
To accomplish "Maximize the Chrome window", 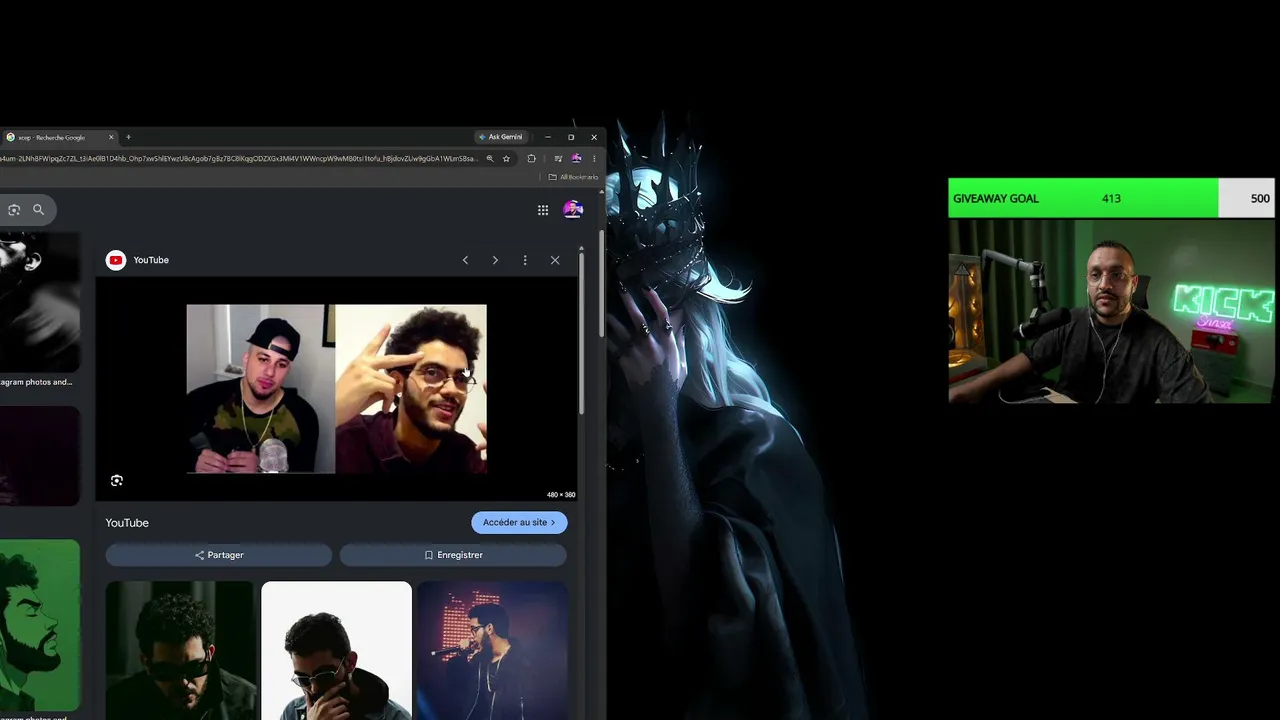I will pyautogui.click(x=571, y=137).
